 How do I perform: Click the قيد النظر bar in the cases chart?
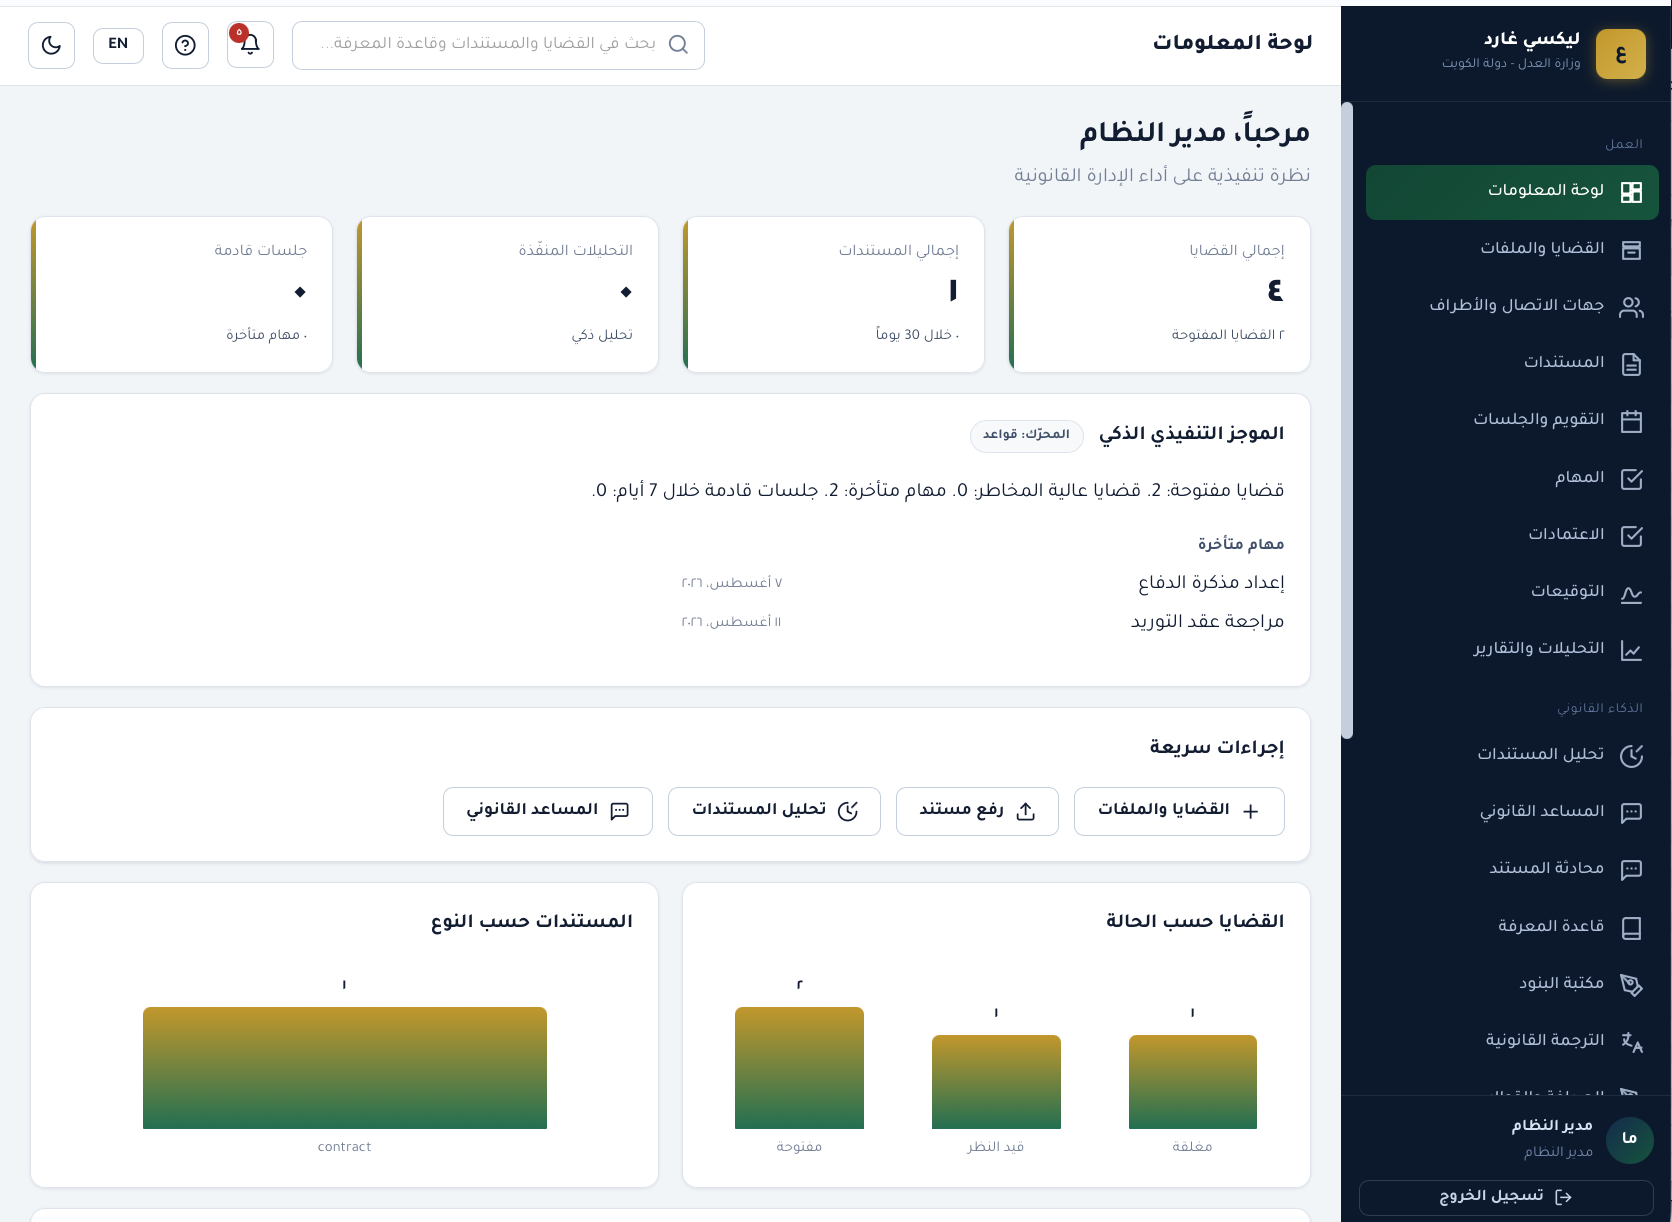(x=996, y=1082)
